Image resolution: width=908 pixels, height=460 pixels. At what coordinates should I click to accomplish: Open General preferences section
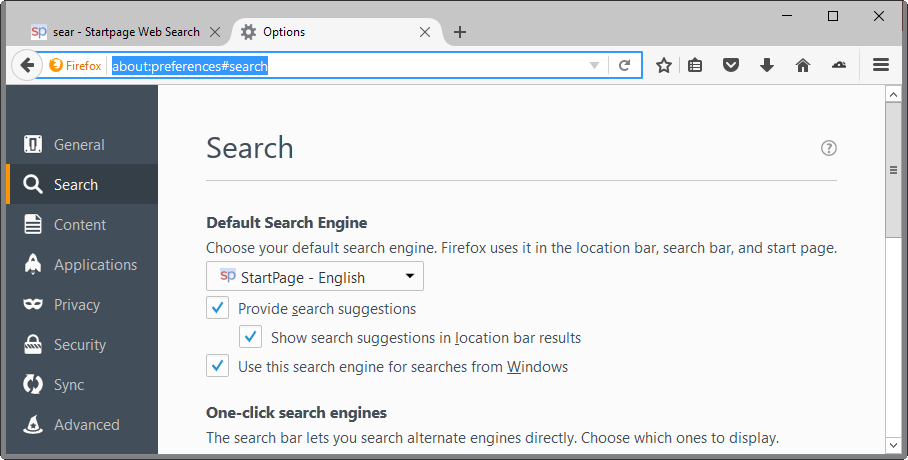tap(82, 144)
